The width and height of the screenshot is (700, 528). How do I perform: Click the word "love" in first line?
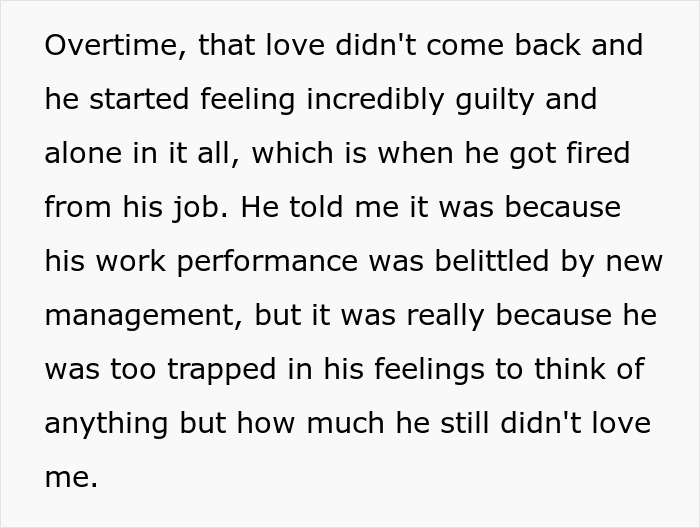tap(295, 45)
